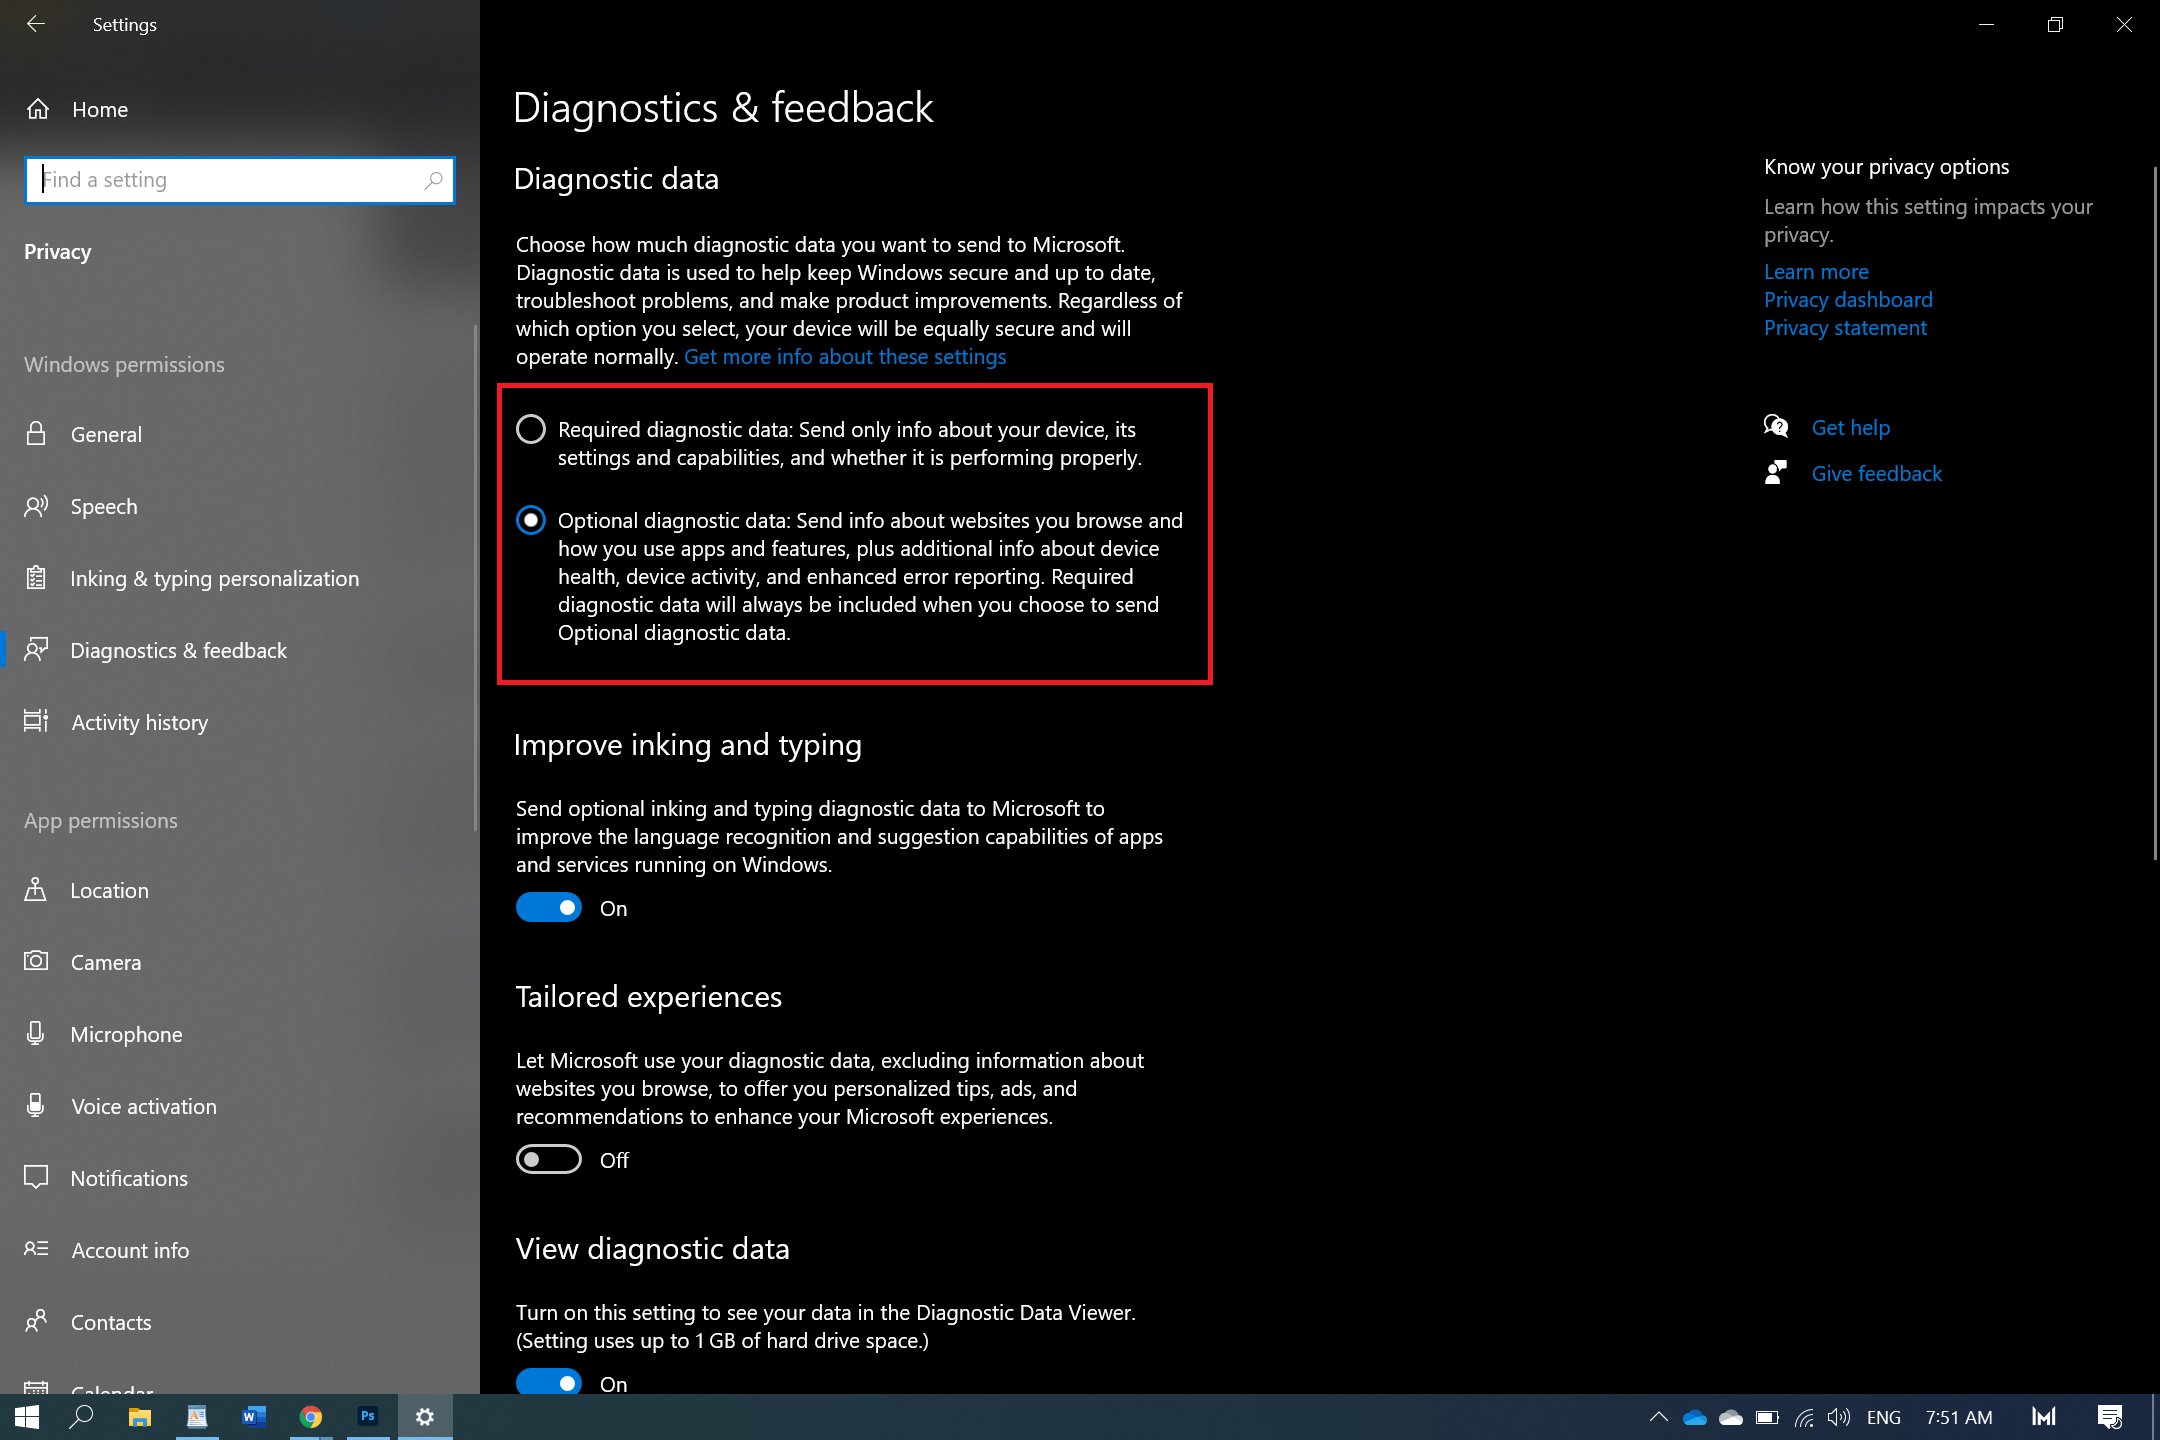The image size is (2160, 1440).
Task: Click the Get help chat icon
Action: point(1776,427)
